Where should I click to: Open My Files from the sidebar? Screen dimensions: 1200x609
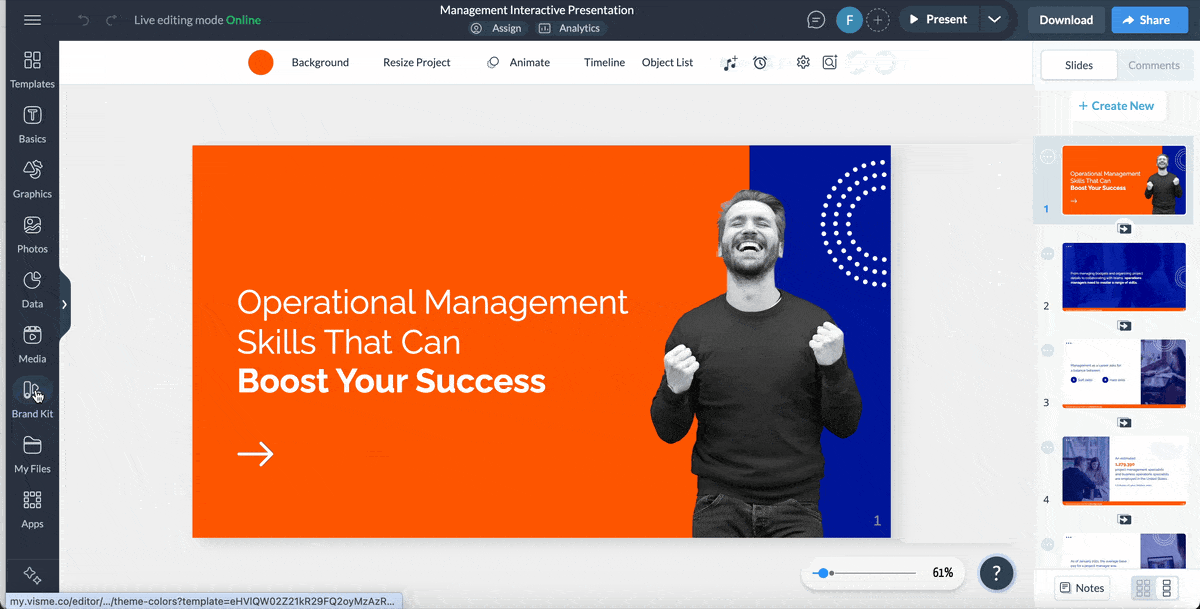(x=31, y=453)
